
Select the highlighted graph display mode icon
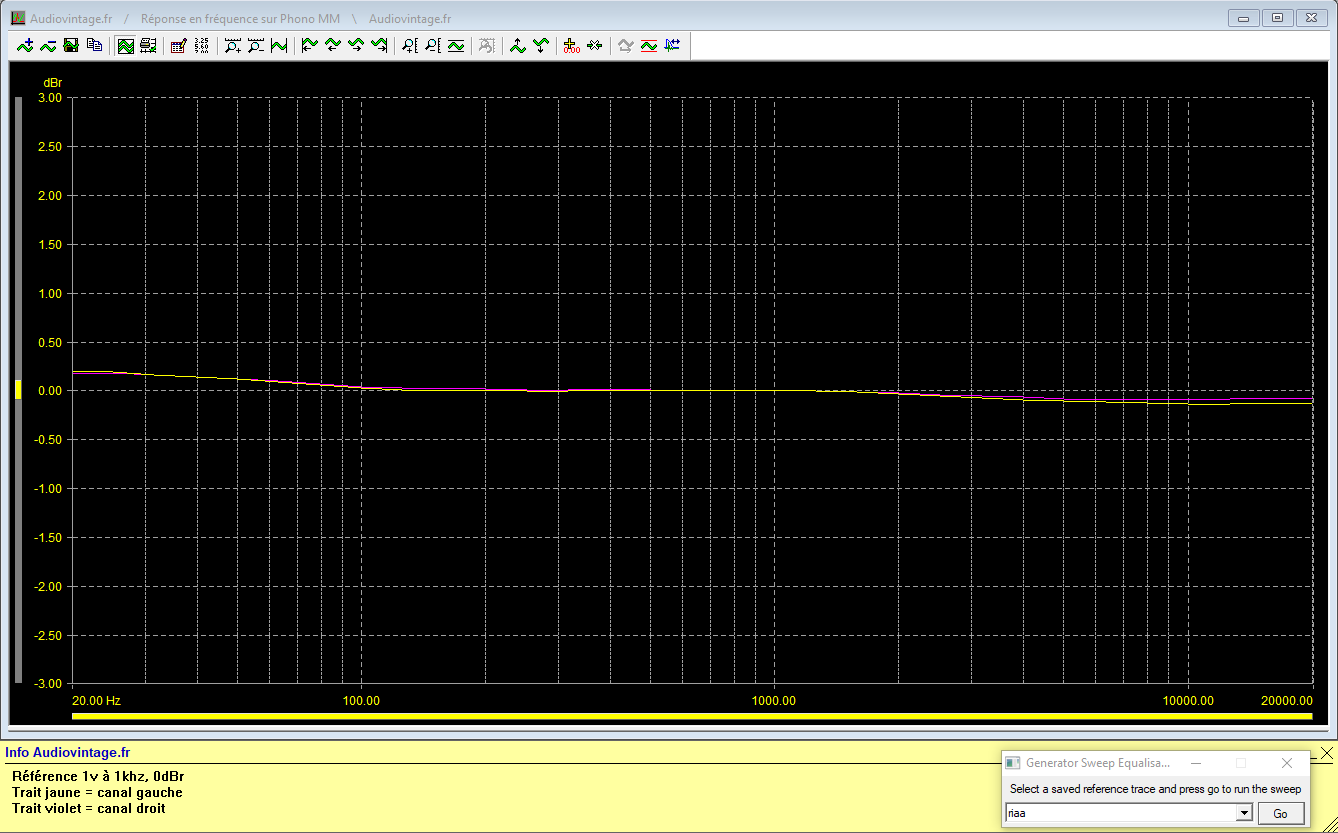pos(126,45)
